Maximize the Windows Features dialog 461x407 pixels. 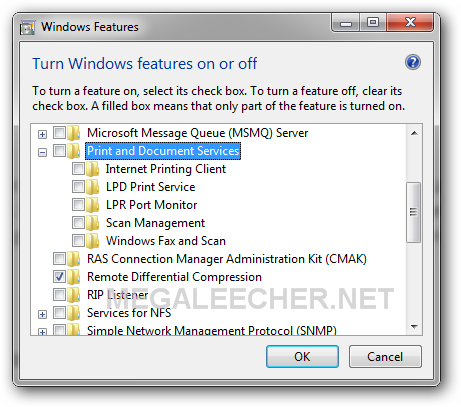point(373,23)
